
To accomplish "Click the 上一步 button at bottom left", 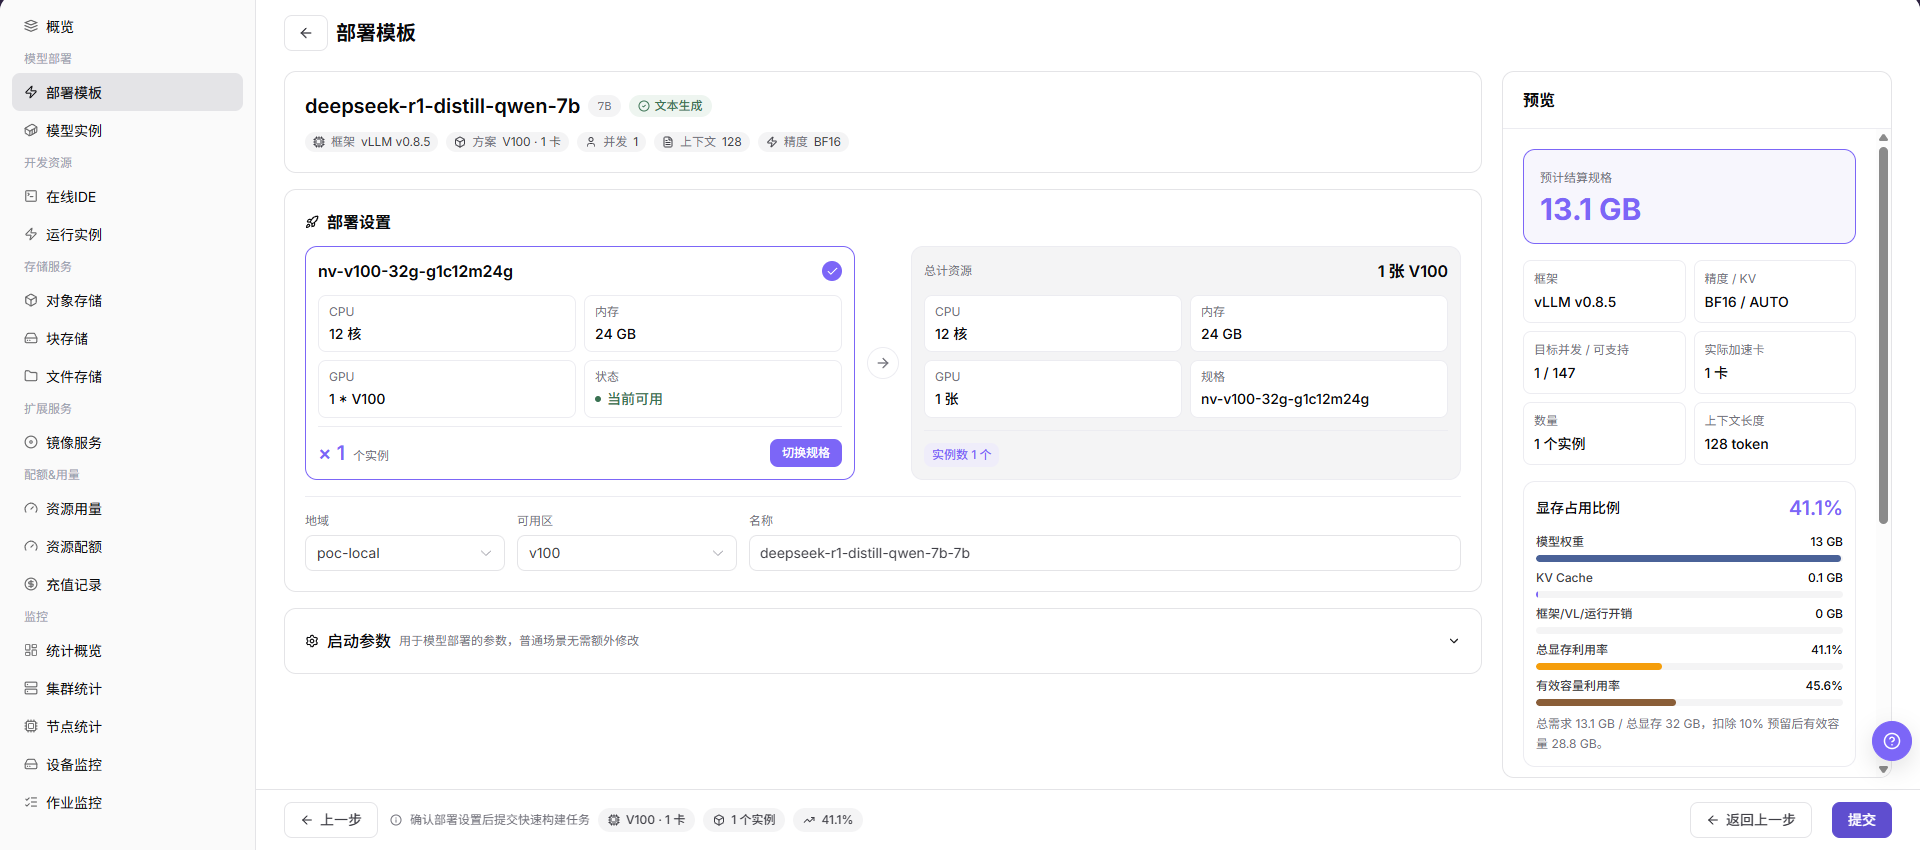I will coord(331,820).
